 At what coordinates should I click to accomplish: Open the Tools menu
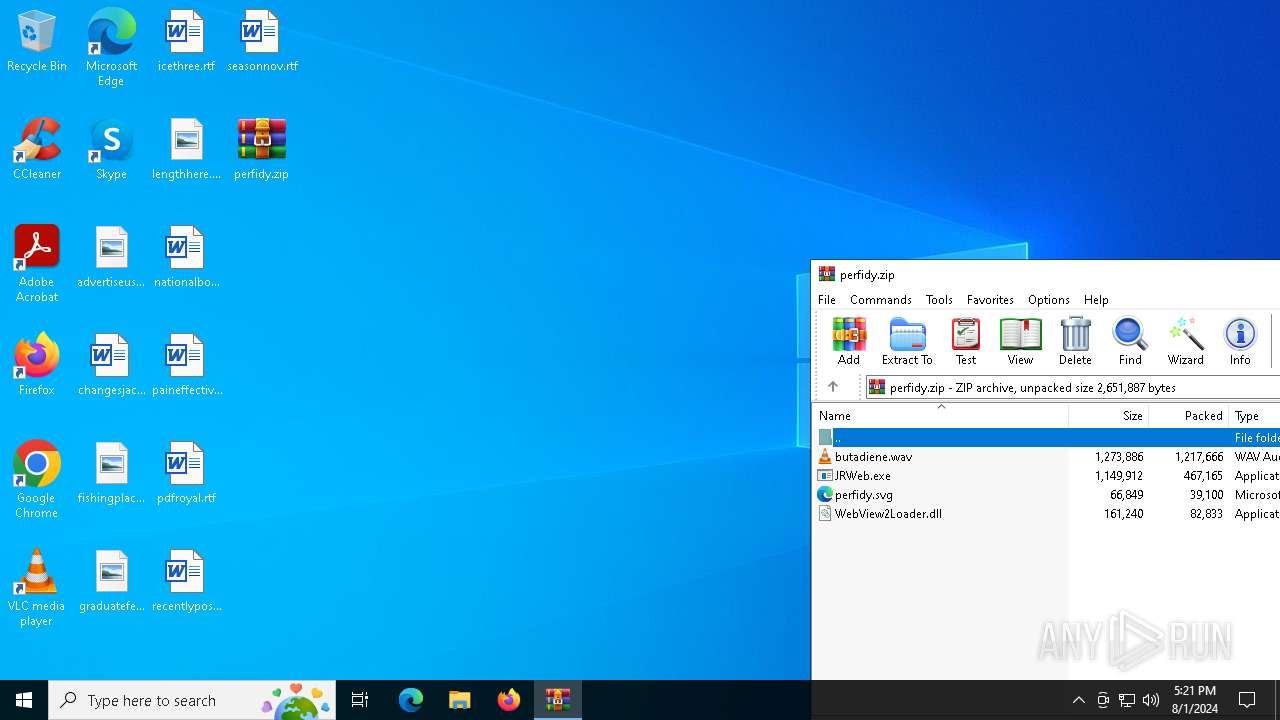[939, 300]
